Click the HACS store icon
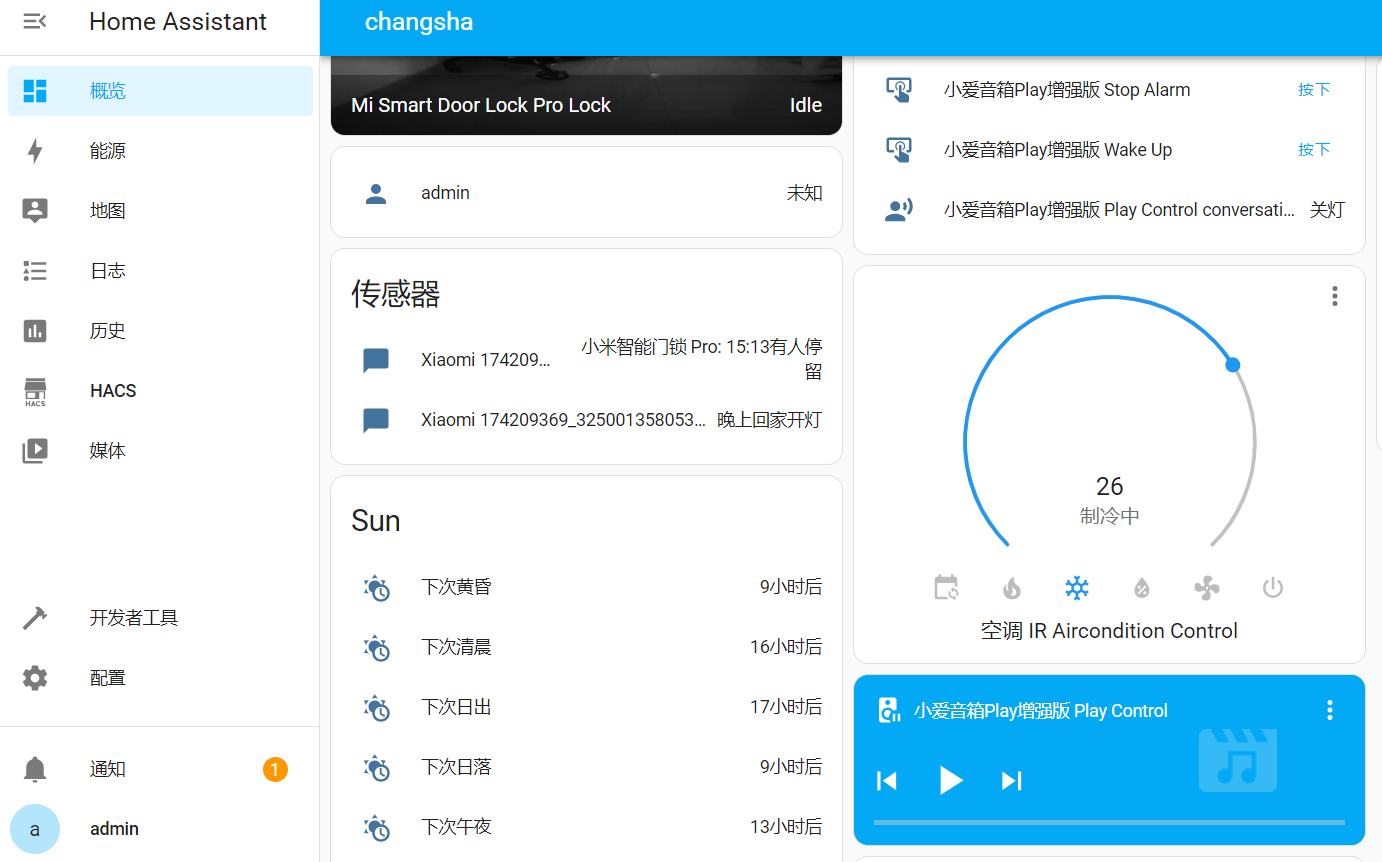Image resolution: width=1382 pixels, height=862 pixels. pos(35,391)
